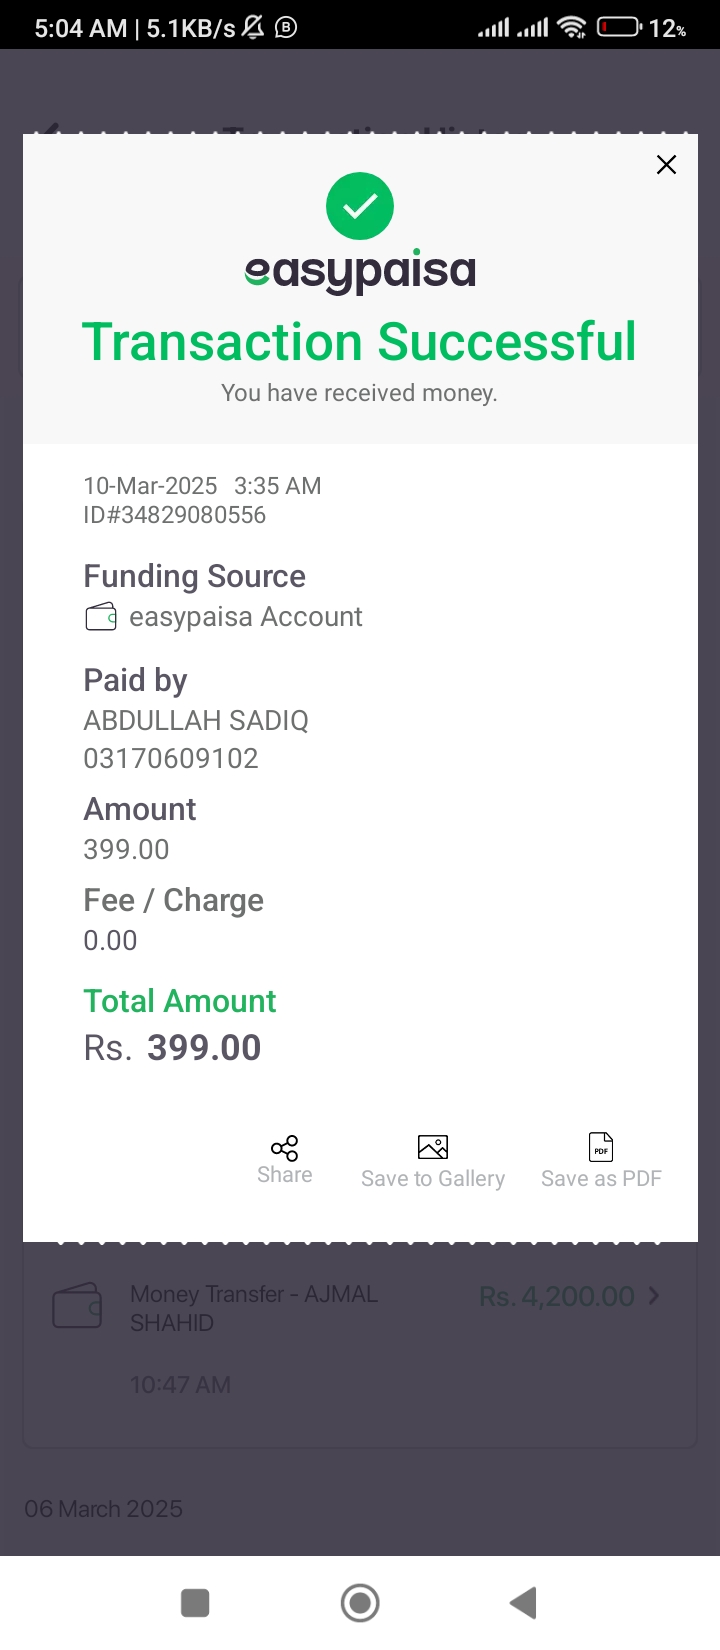Tap the Save as PDF label
Screen dimensions: 720x1650
[x=601, y=1179]
